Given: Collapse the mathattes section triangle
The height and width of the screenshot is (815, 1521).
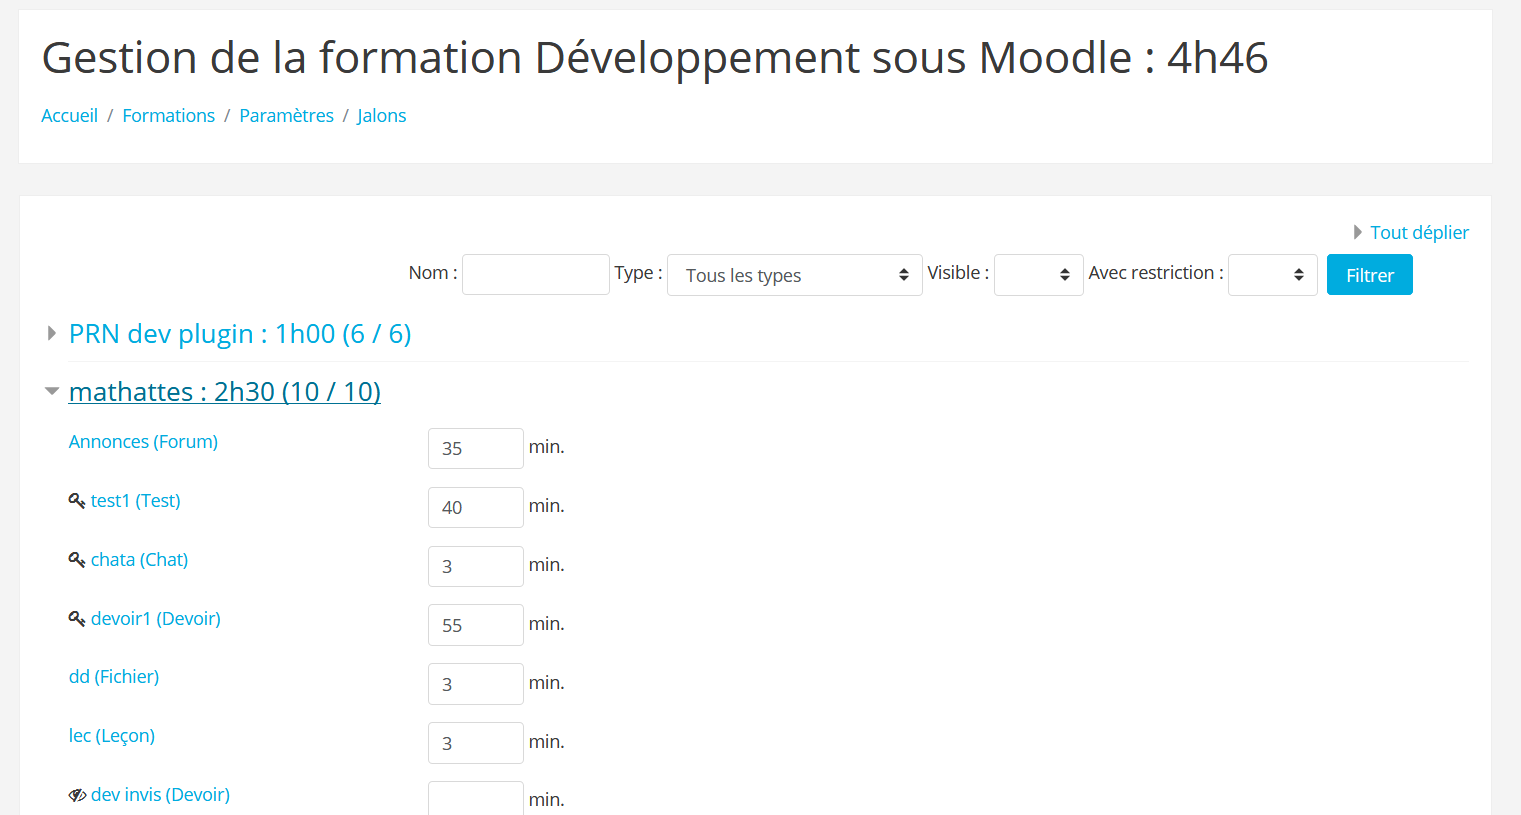Looking at the screenshot, I should coord(52,391).
